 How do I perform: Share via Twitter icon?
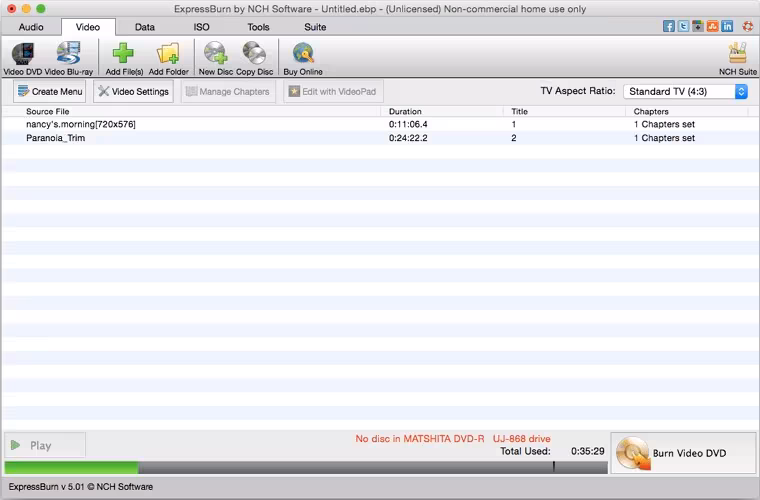[x=683, y=27]
